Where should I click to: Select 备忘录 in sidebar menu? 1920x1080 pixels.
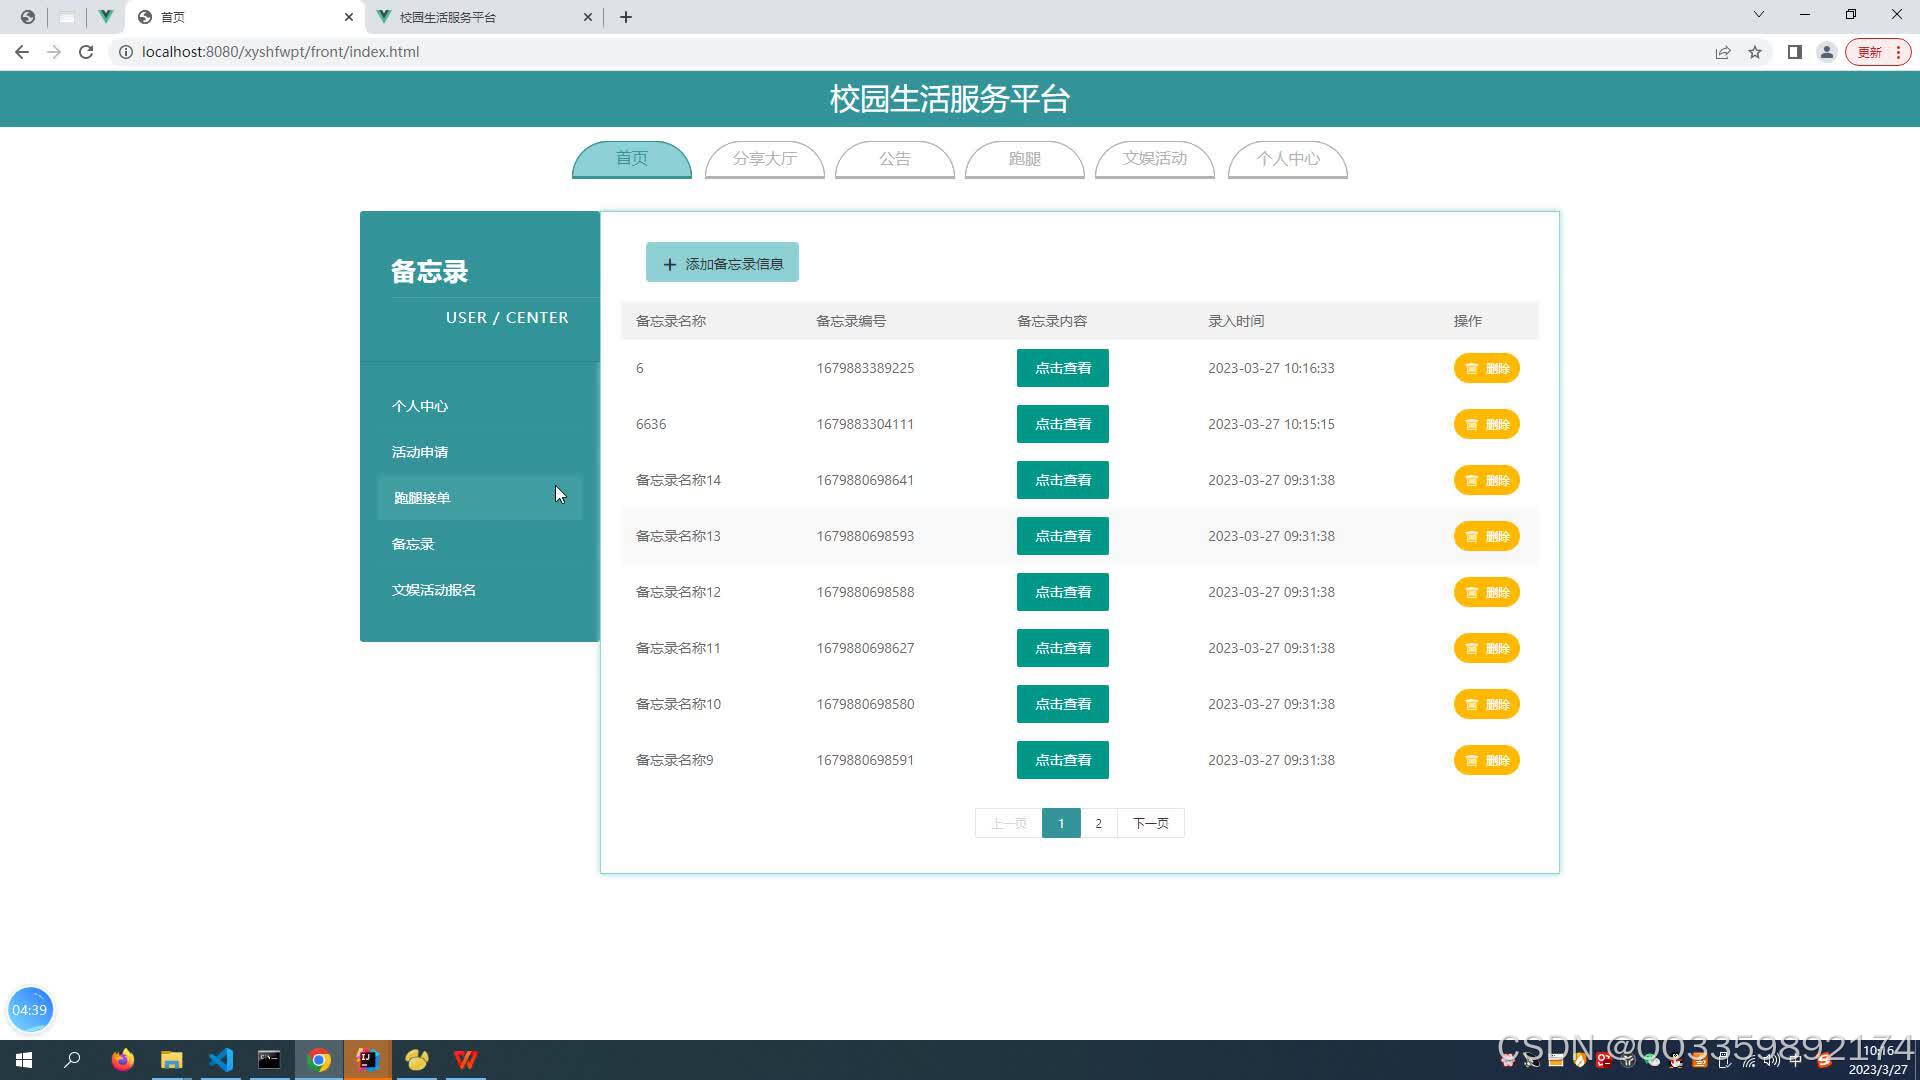pyautogui.click(x=480, y=544)
